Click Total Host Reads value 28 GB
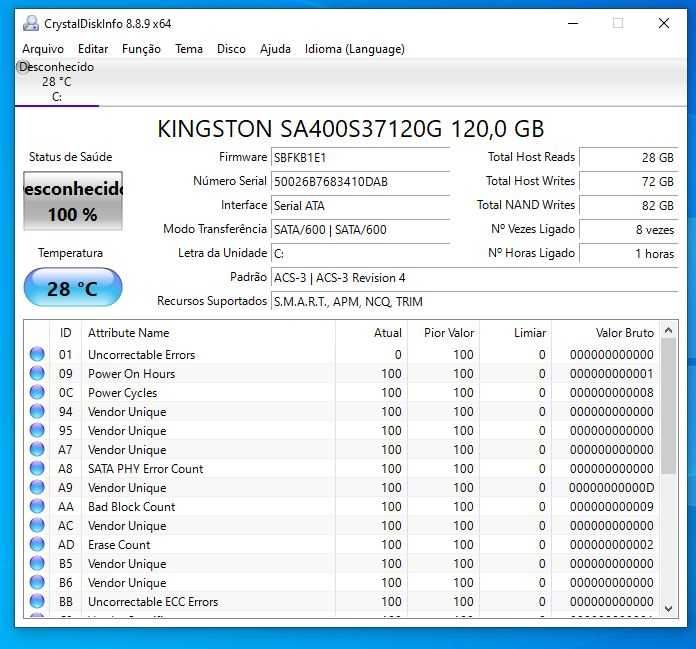696x649 pixels. (629, 158)
